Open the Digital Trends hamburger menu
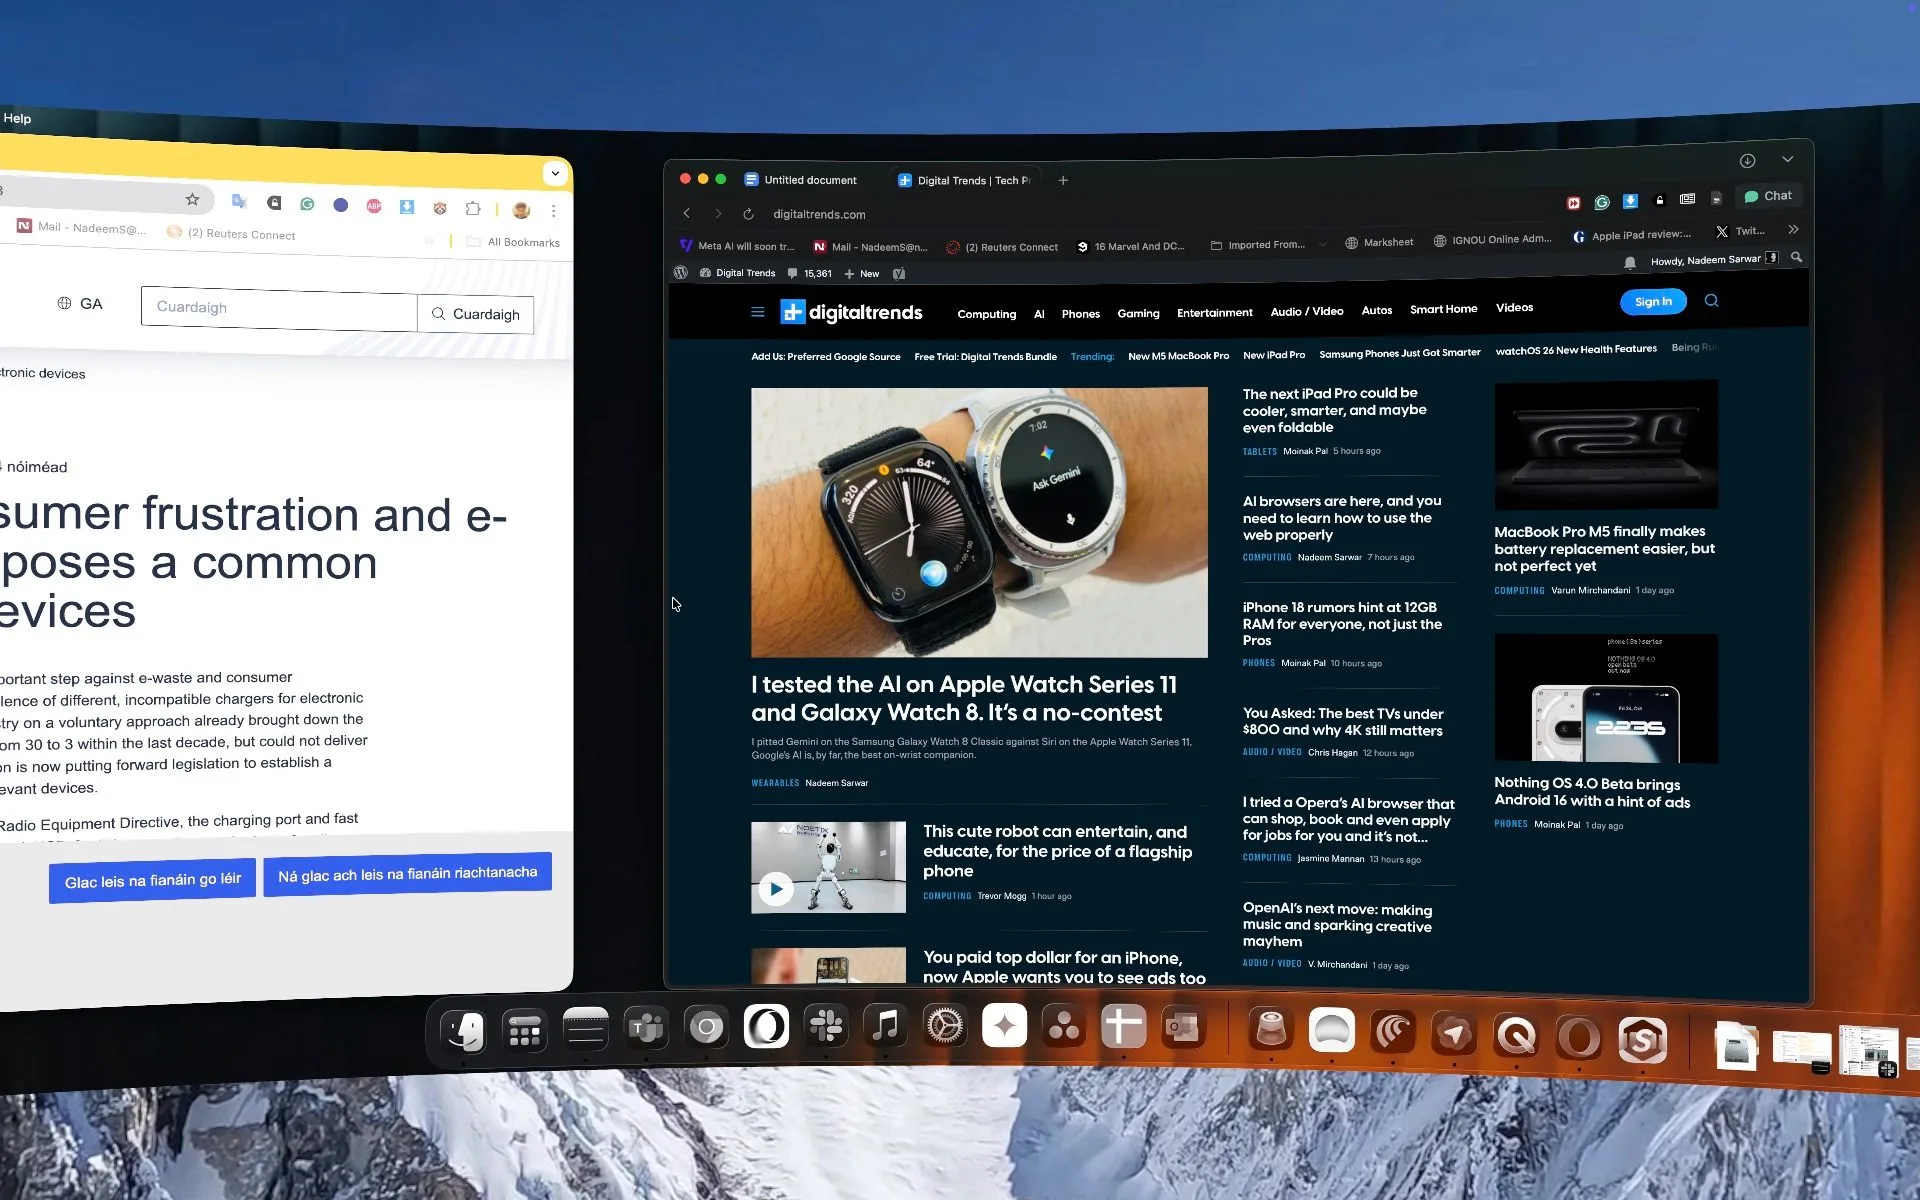Image resolution: width=1920 pixels, height=1200 pixels. coord(758,312)
